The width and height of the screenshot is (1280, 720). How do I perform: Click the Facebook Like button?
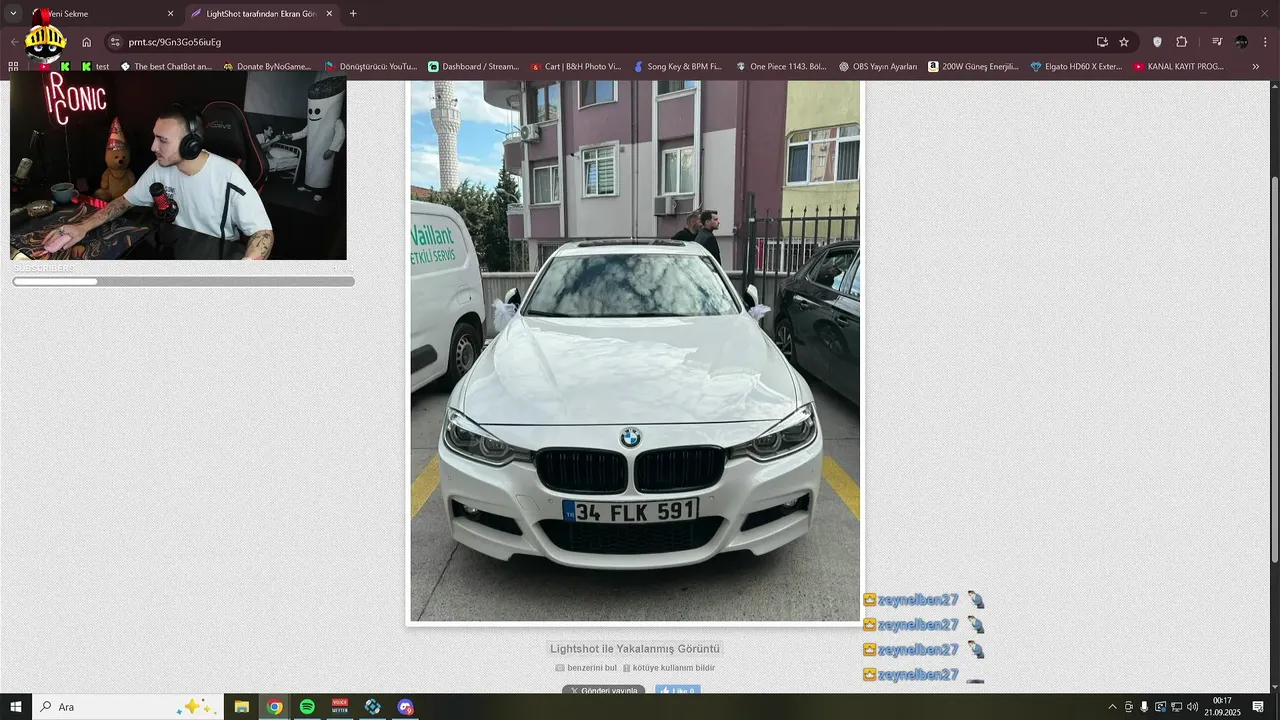pos(678,690)
